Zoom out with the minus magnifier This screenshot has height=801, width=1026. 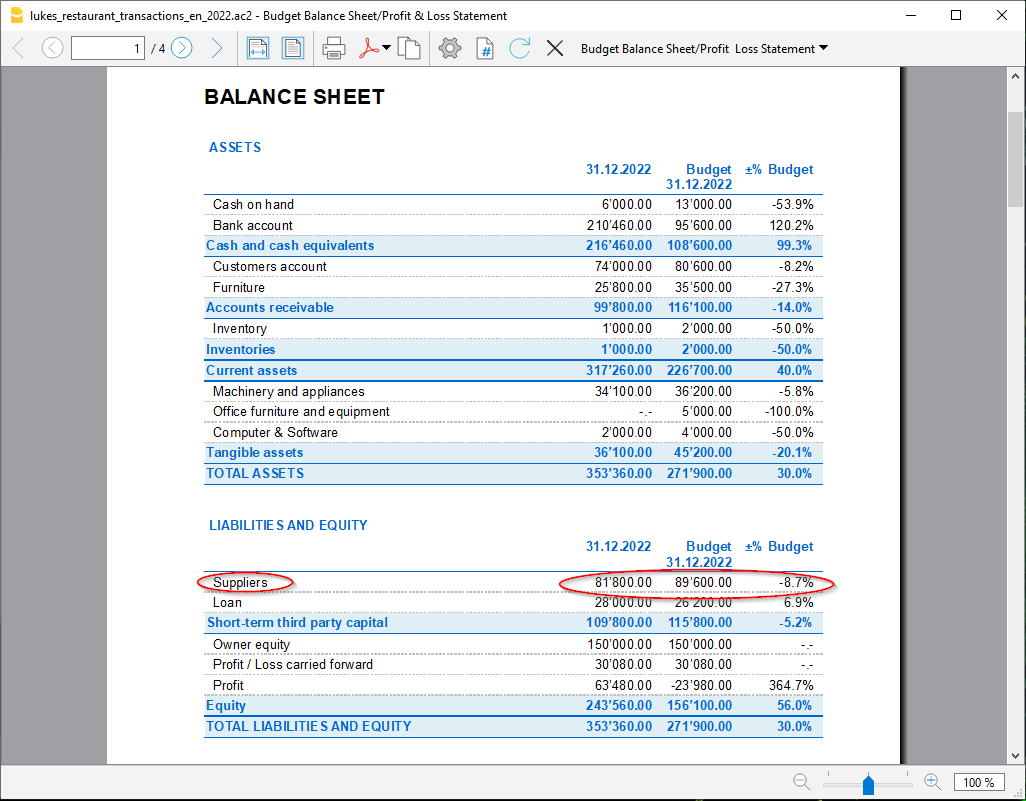click(802, 782)
